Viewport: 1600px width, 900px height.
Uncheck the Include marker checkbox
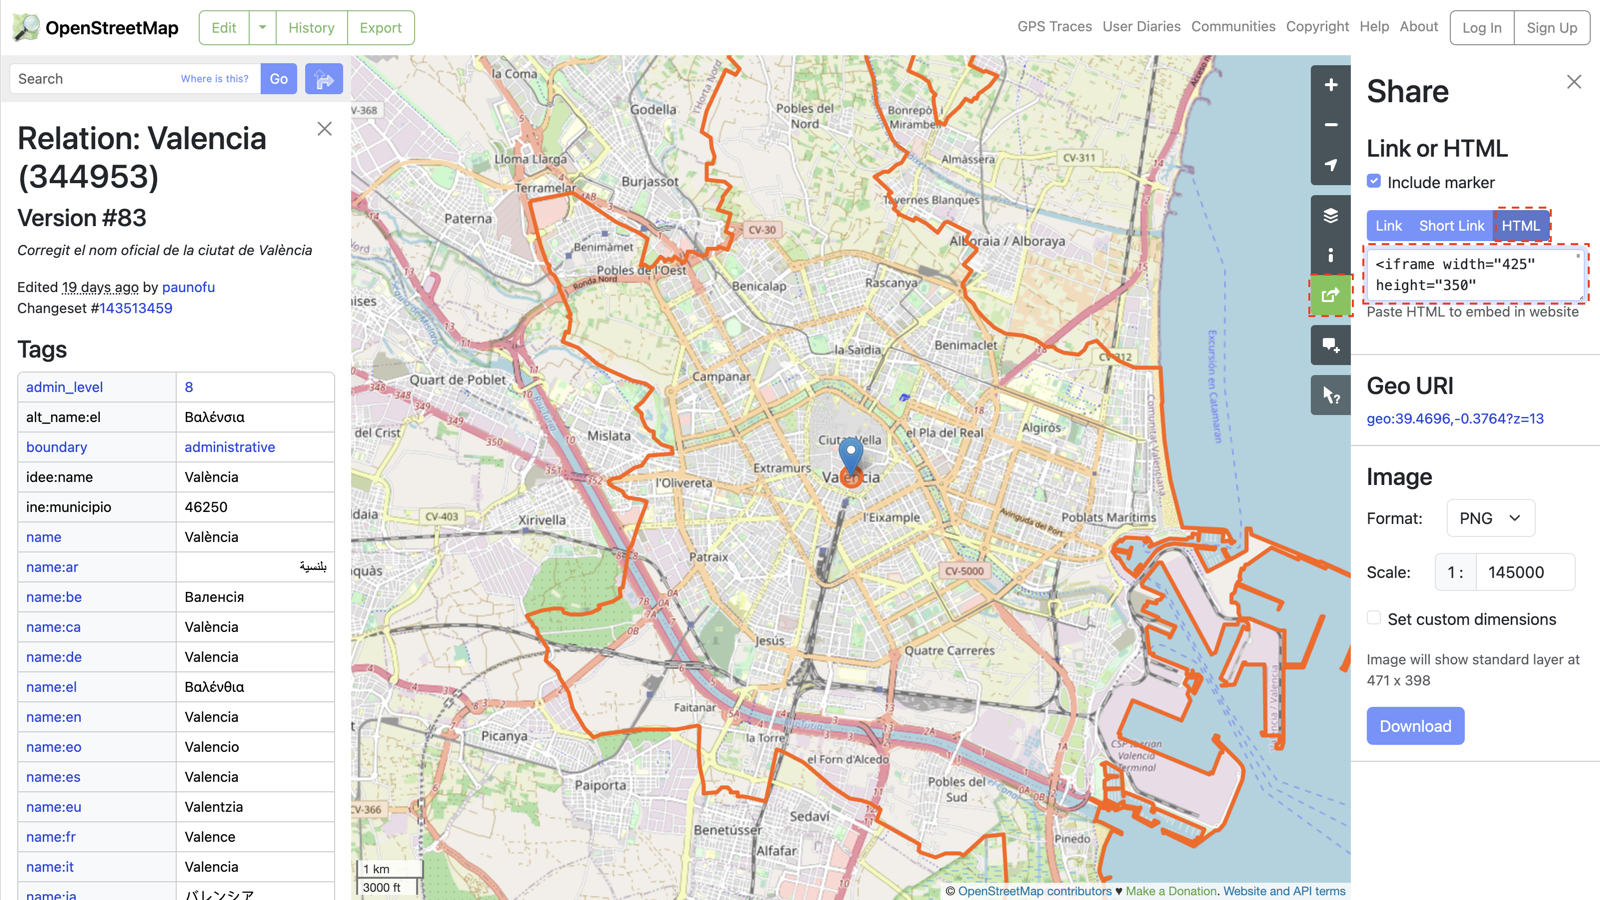(1374, 181)
